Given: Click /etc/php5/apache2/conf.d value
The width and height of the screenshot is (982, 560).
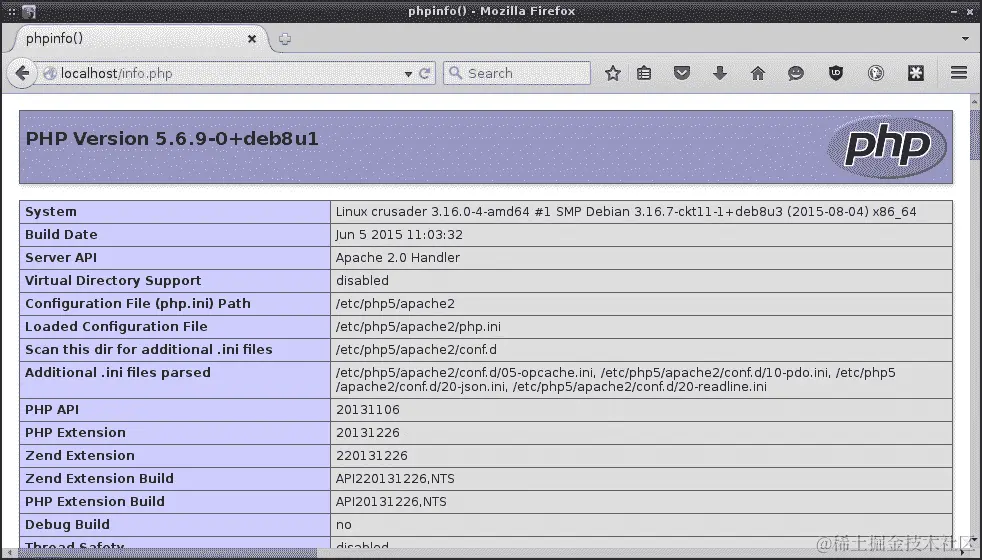Looking at the screenshot, I should click(416, 350).
